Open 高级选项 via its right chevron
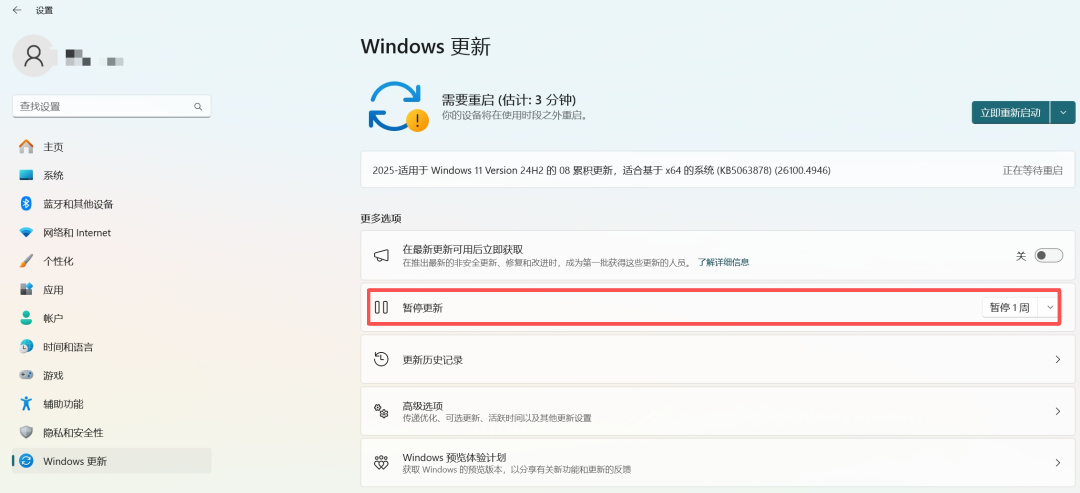 1058,411
